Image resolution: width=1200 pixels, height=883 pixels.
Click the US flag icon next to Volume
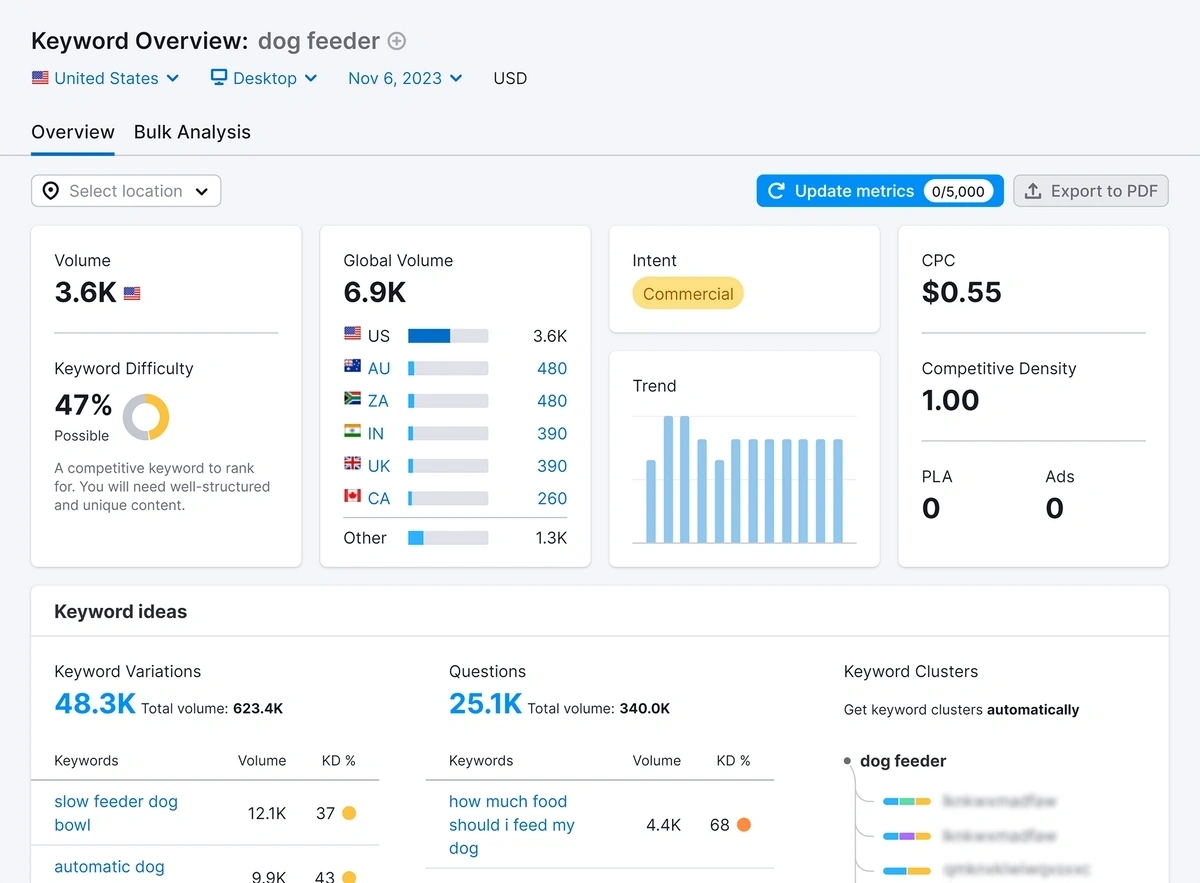click(x=132, y=294)
